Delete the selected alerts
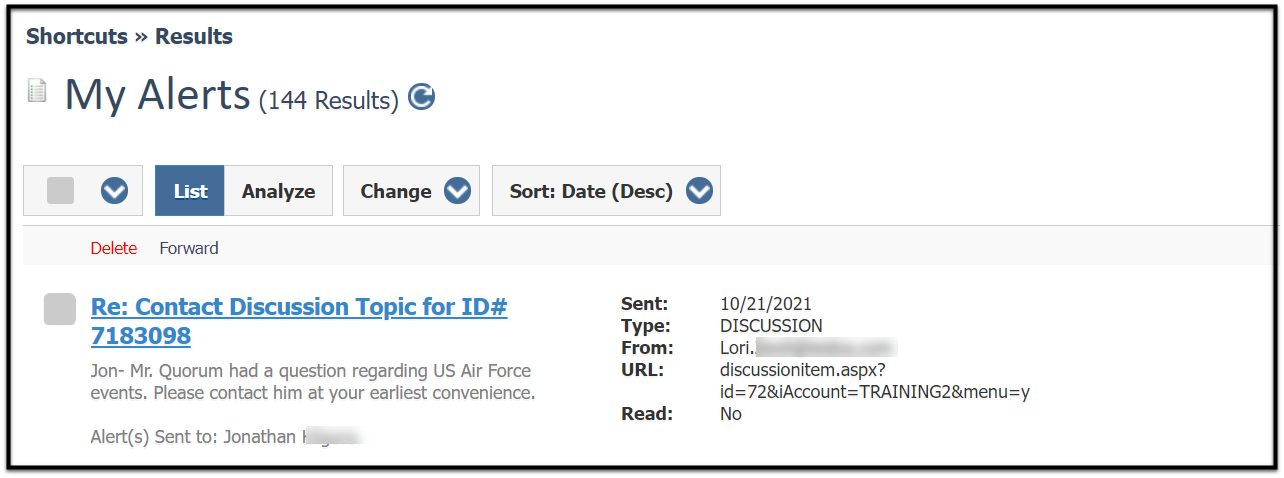Viewport: 1284px width, 478px height. [x=114, y=248]
